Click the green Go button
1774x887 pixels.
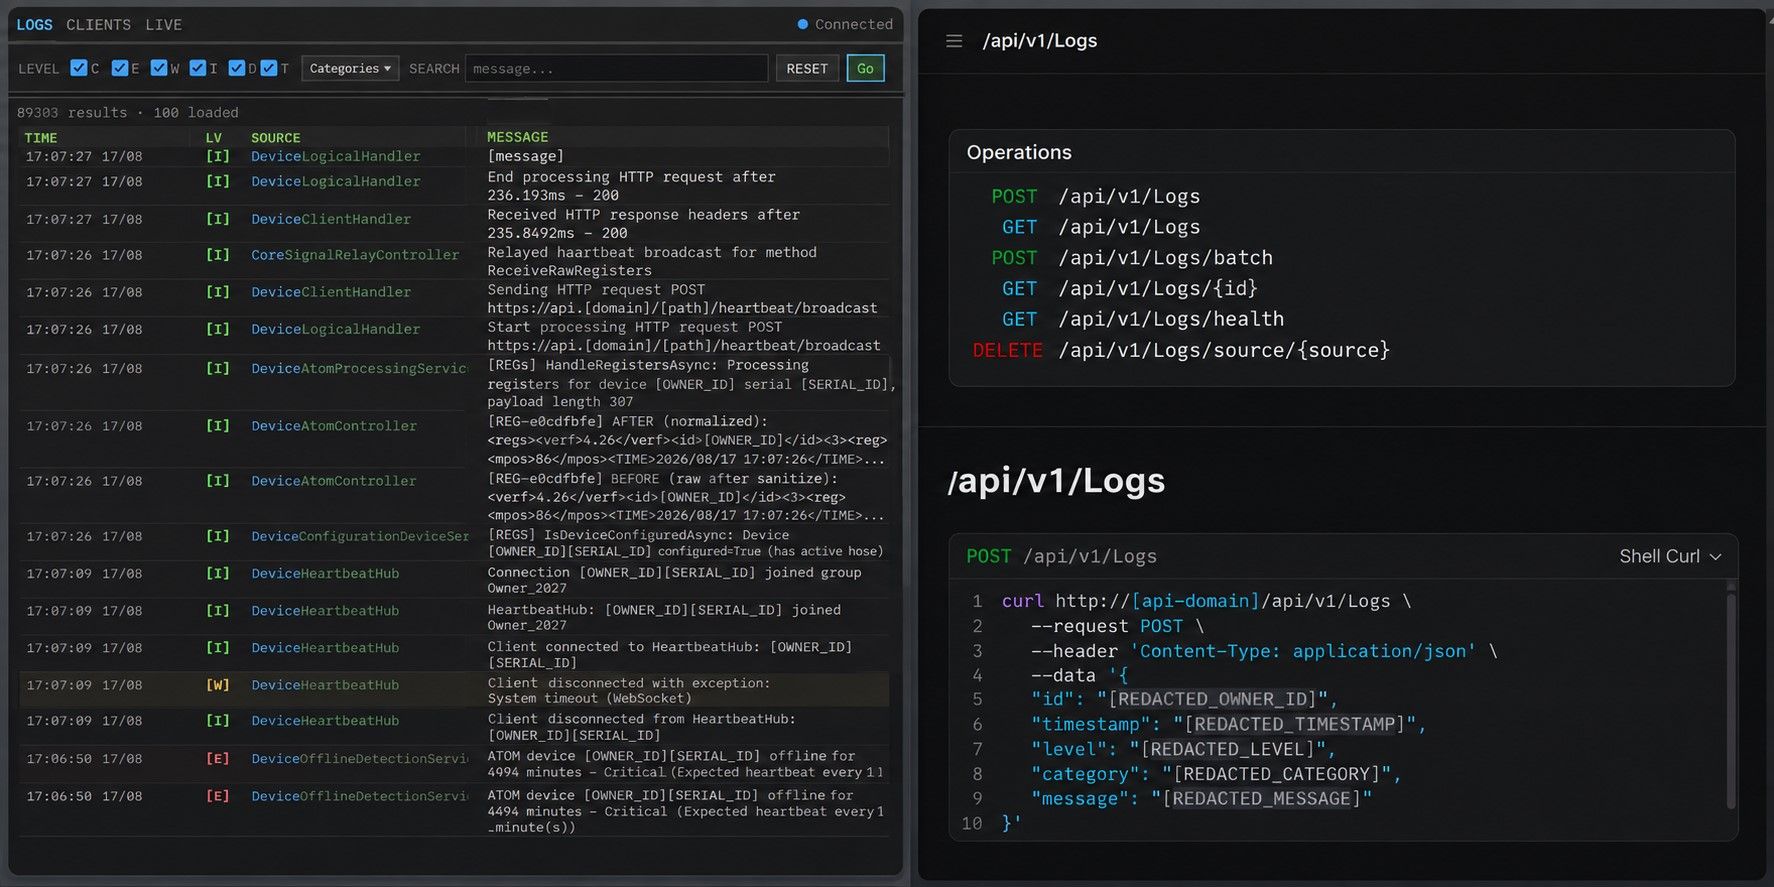click(865, 68)
